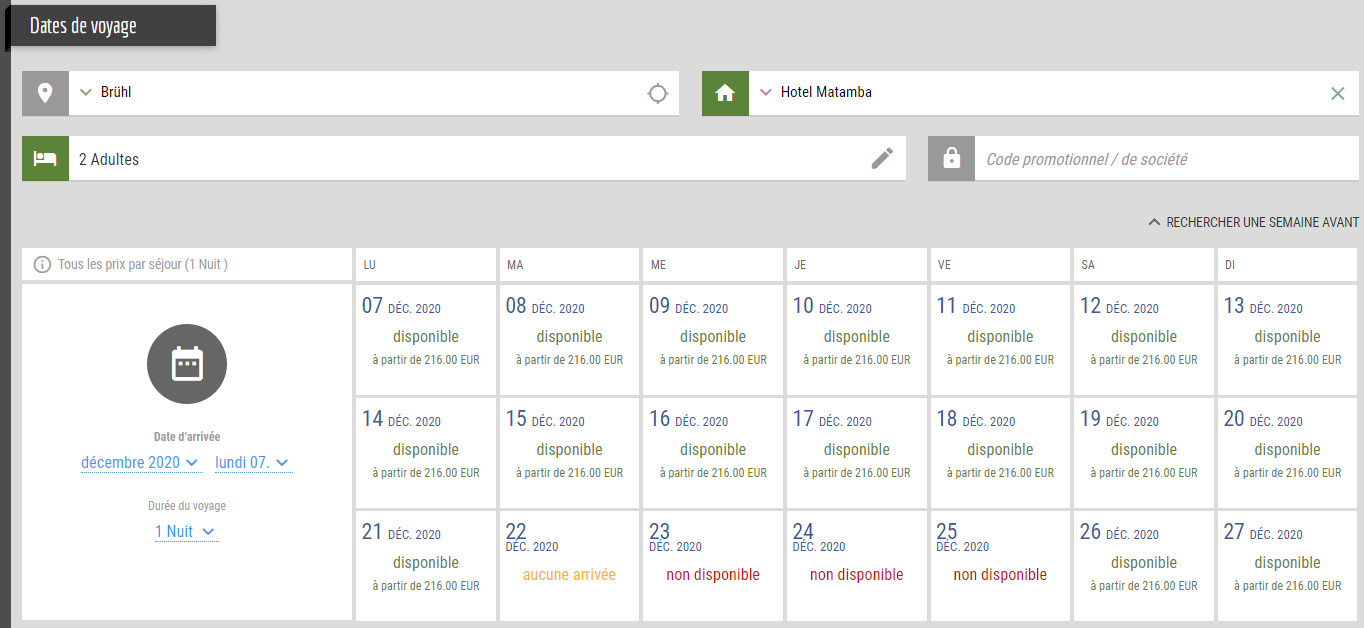Select arrival date 13 Déc. 2020

(x=1288, y=340)
